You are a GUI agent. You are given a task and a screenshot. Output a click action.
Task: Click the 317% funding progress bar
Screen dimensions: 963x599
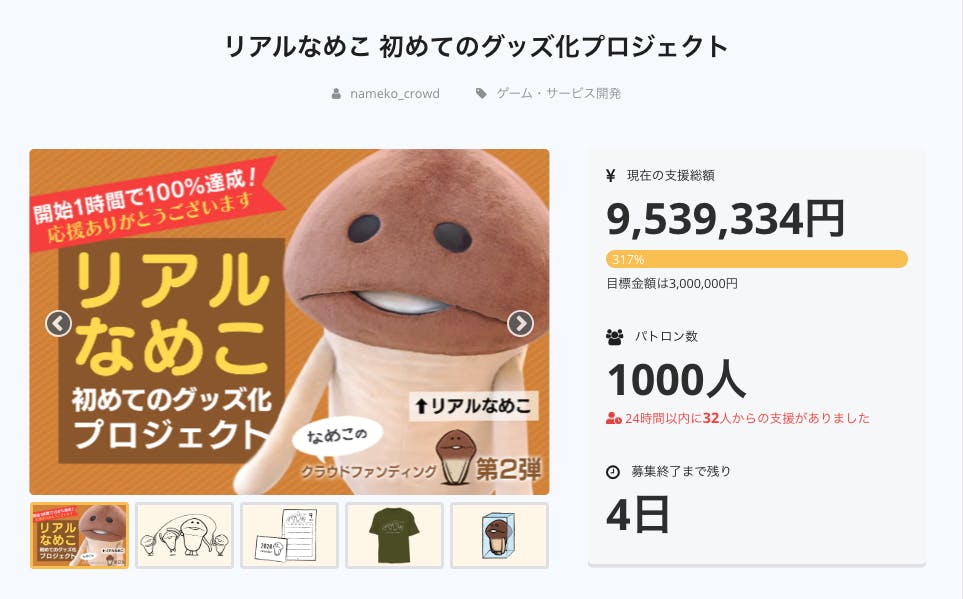tap(757, 259)
